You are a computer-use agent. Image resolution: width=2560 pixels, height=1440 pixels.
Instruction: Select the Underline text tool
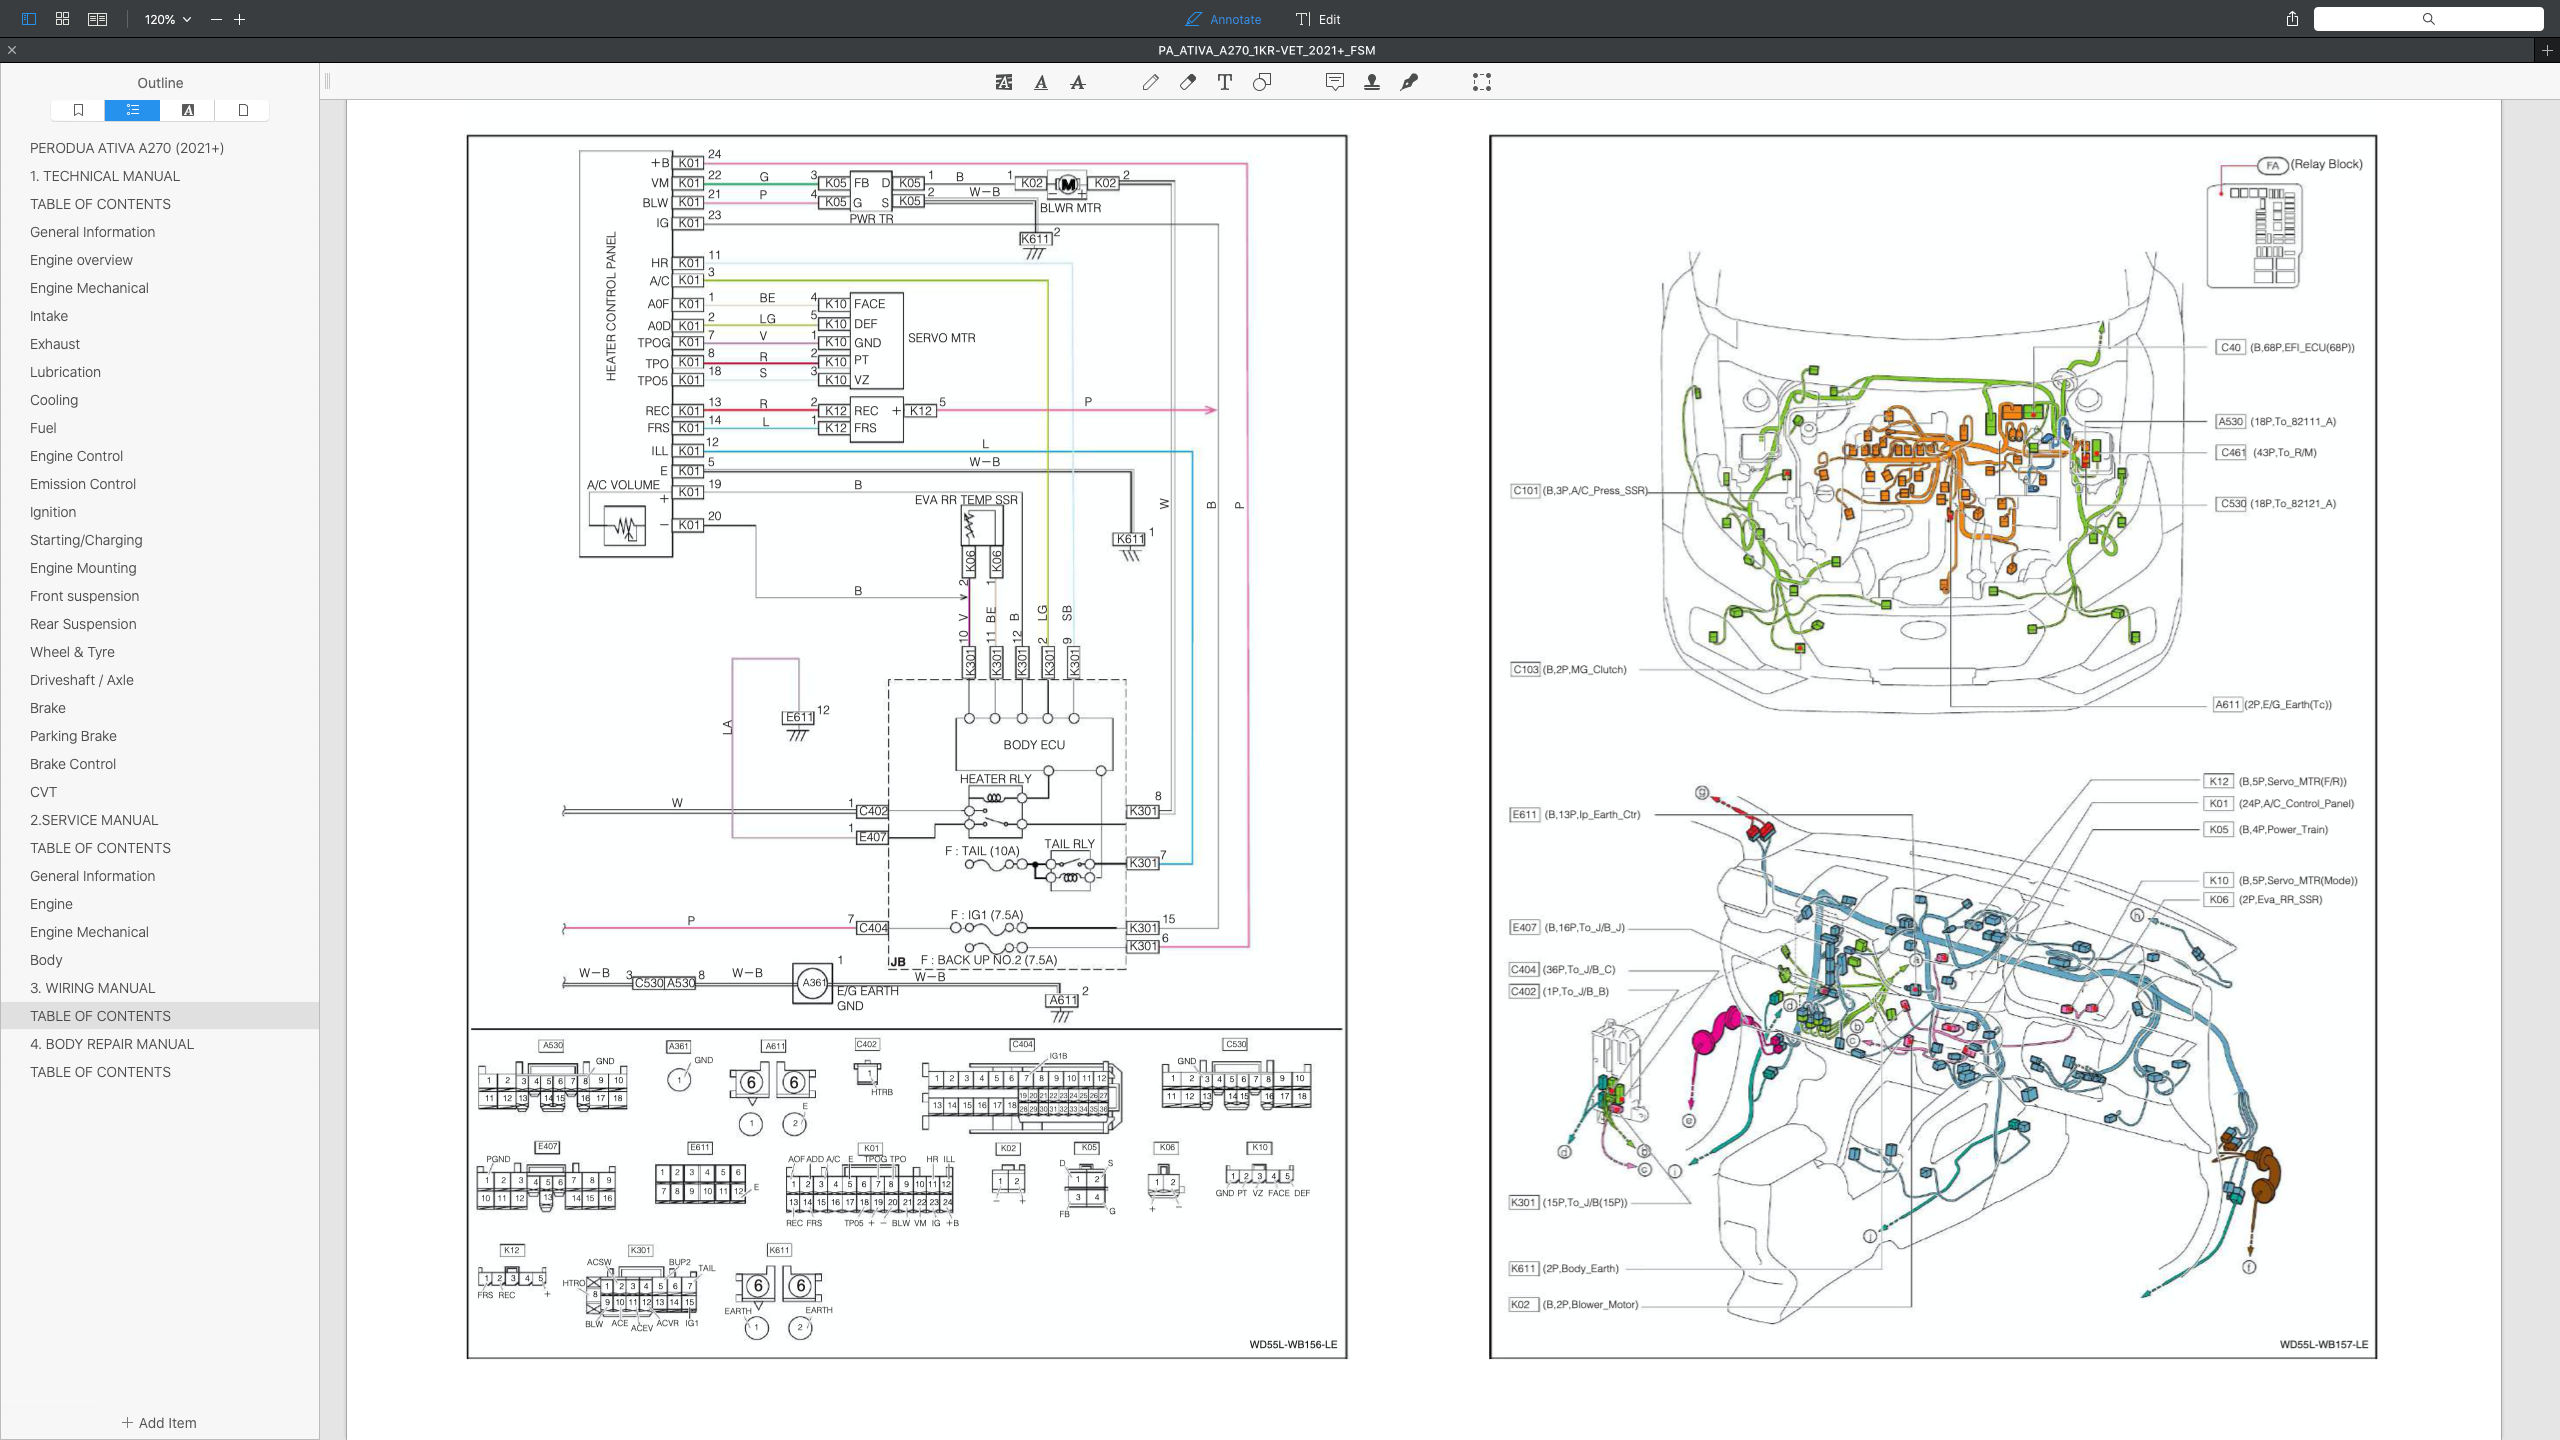[x=1041, y=83]
